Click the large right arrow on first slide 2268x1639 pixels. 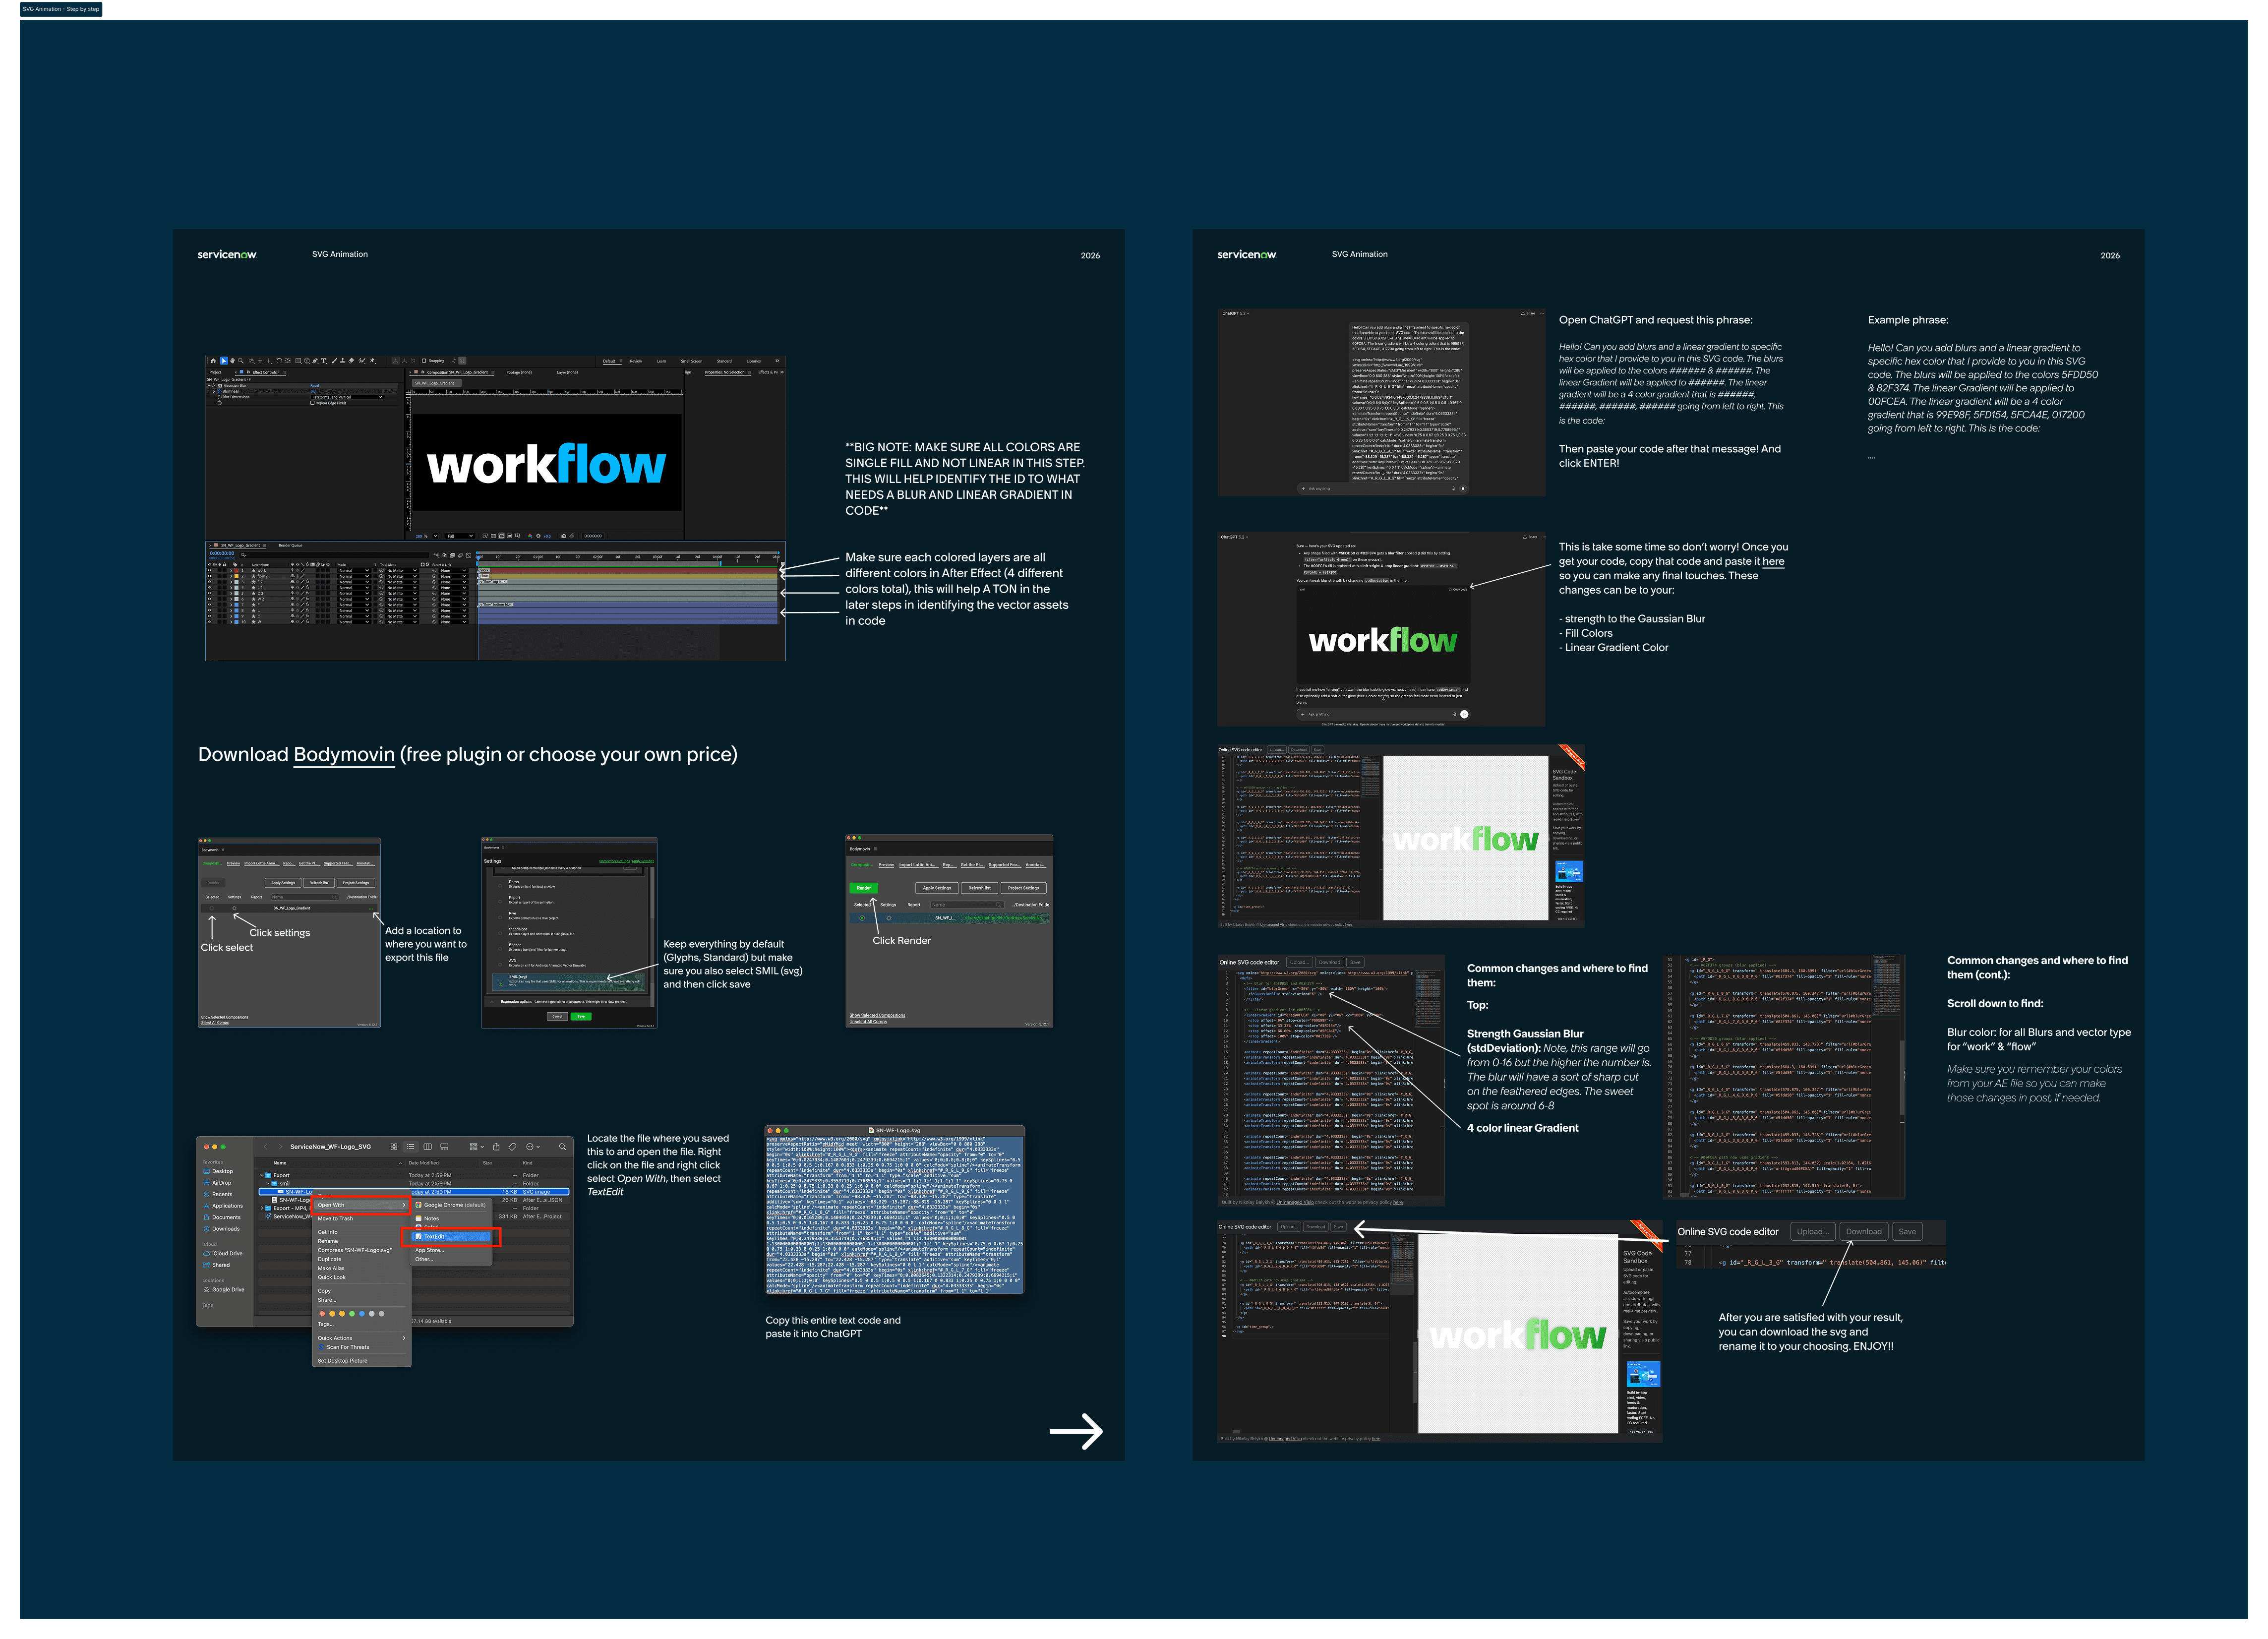click(x=1075, y=1431)
